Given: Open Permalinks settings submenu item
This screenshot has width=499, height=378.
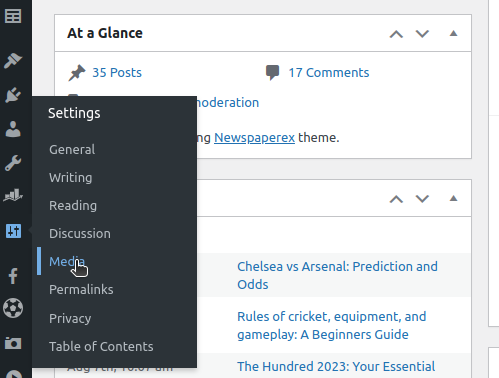Looking at the screenshot, I should pos(81,289).
